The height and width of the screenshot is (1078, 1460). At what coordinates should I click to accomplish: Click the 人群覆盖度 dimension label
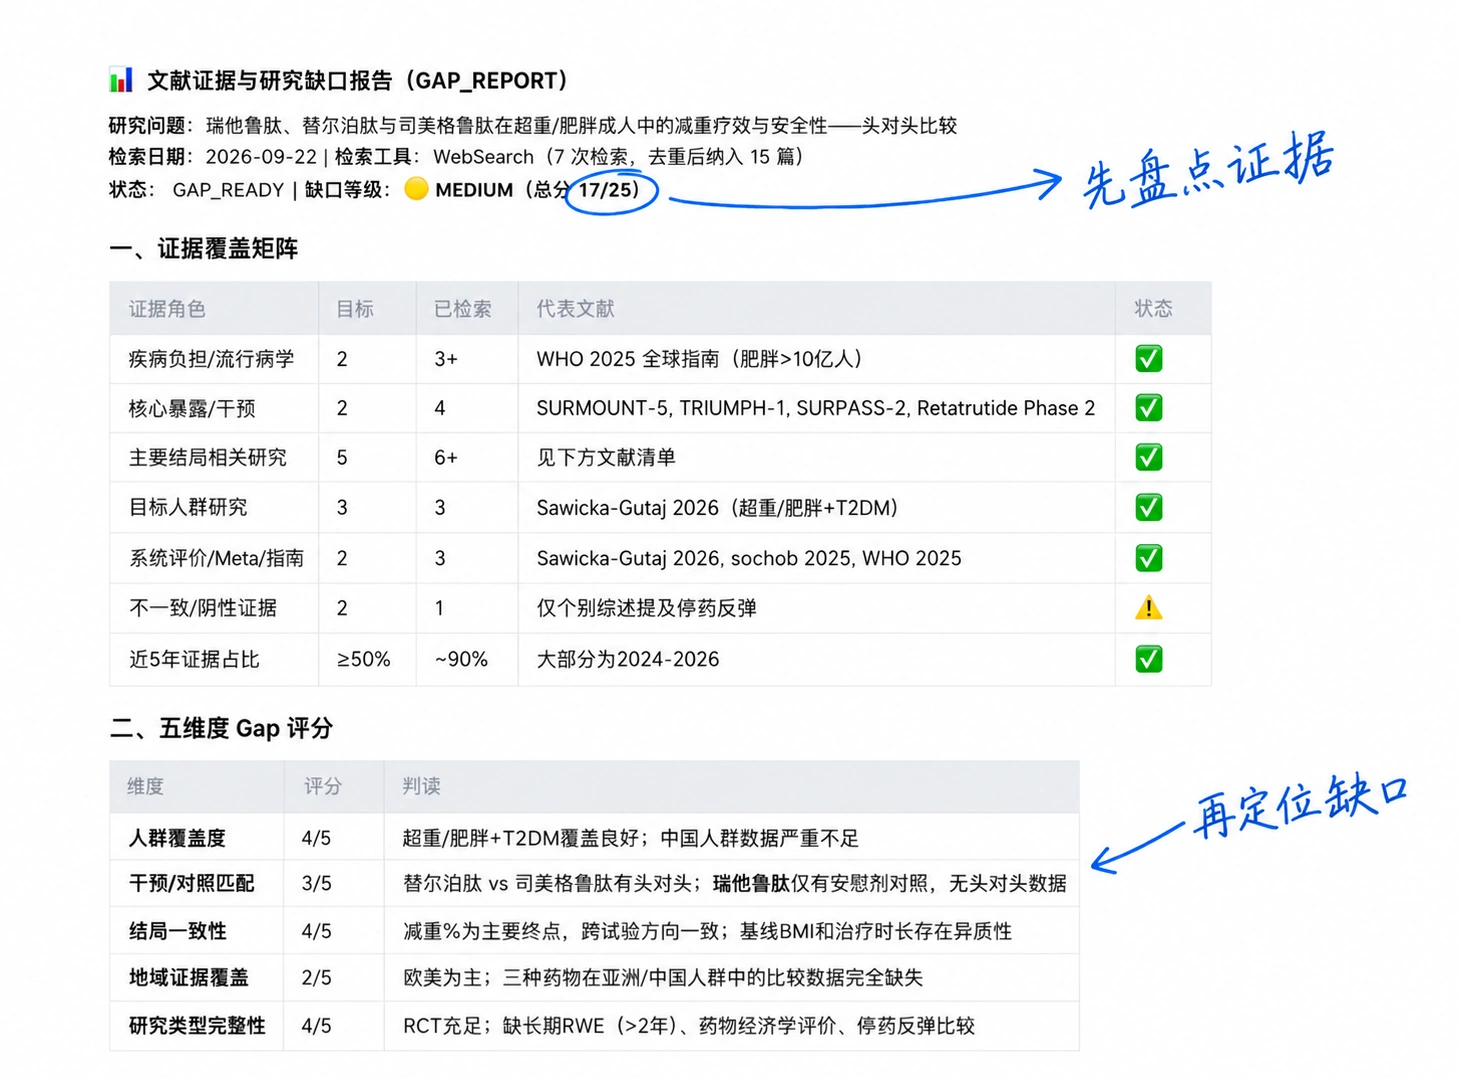[177, 838]
